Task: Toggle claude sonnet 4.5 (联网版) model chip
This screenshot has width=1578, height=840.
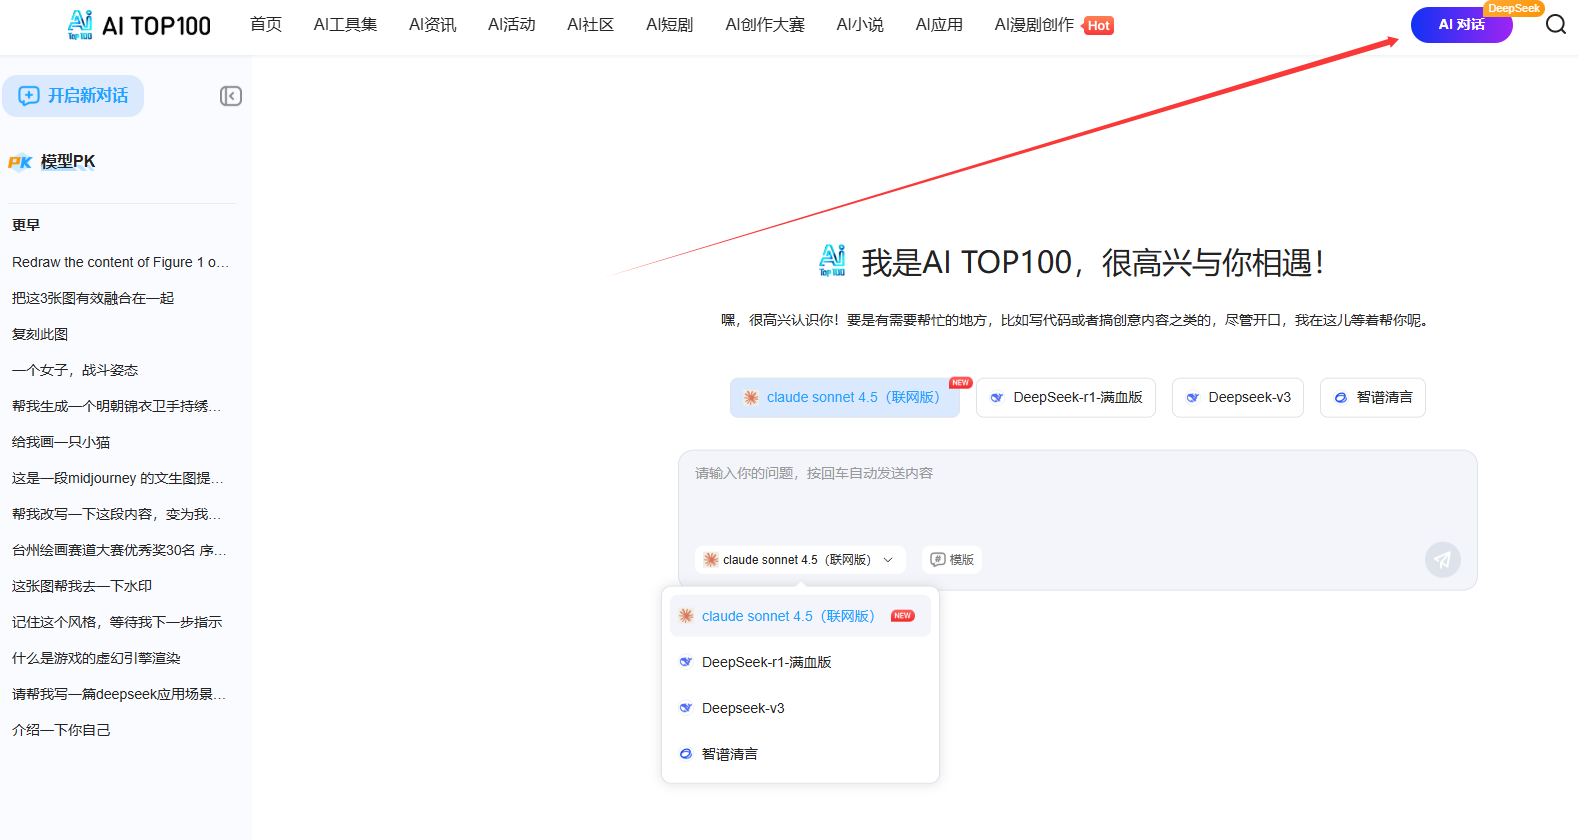Action: point(844,398)
